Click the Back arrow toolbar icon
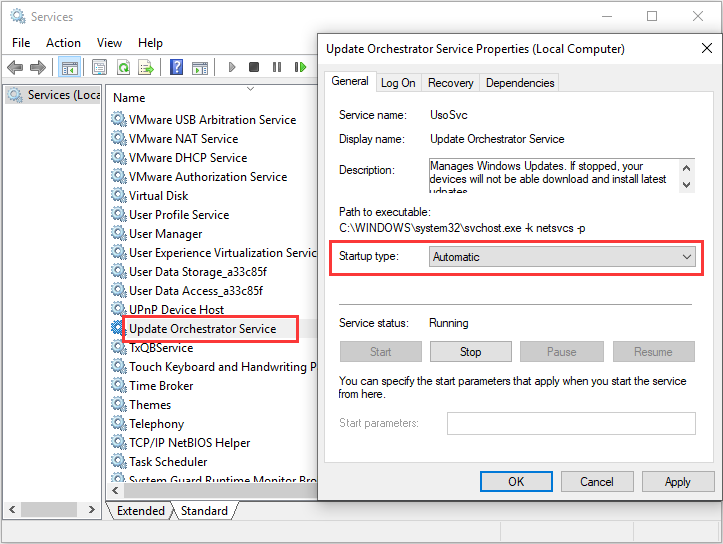 (x=15, y=67)
